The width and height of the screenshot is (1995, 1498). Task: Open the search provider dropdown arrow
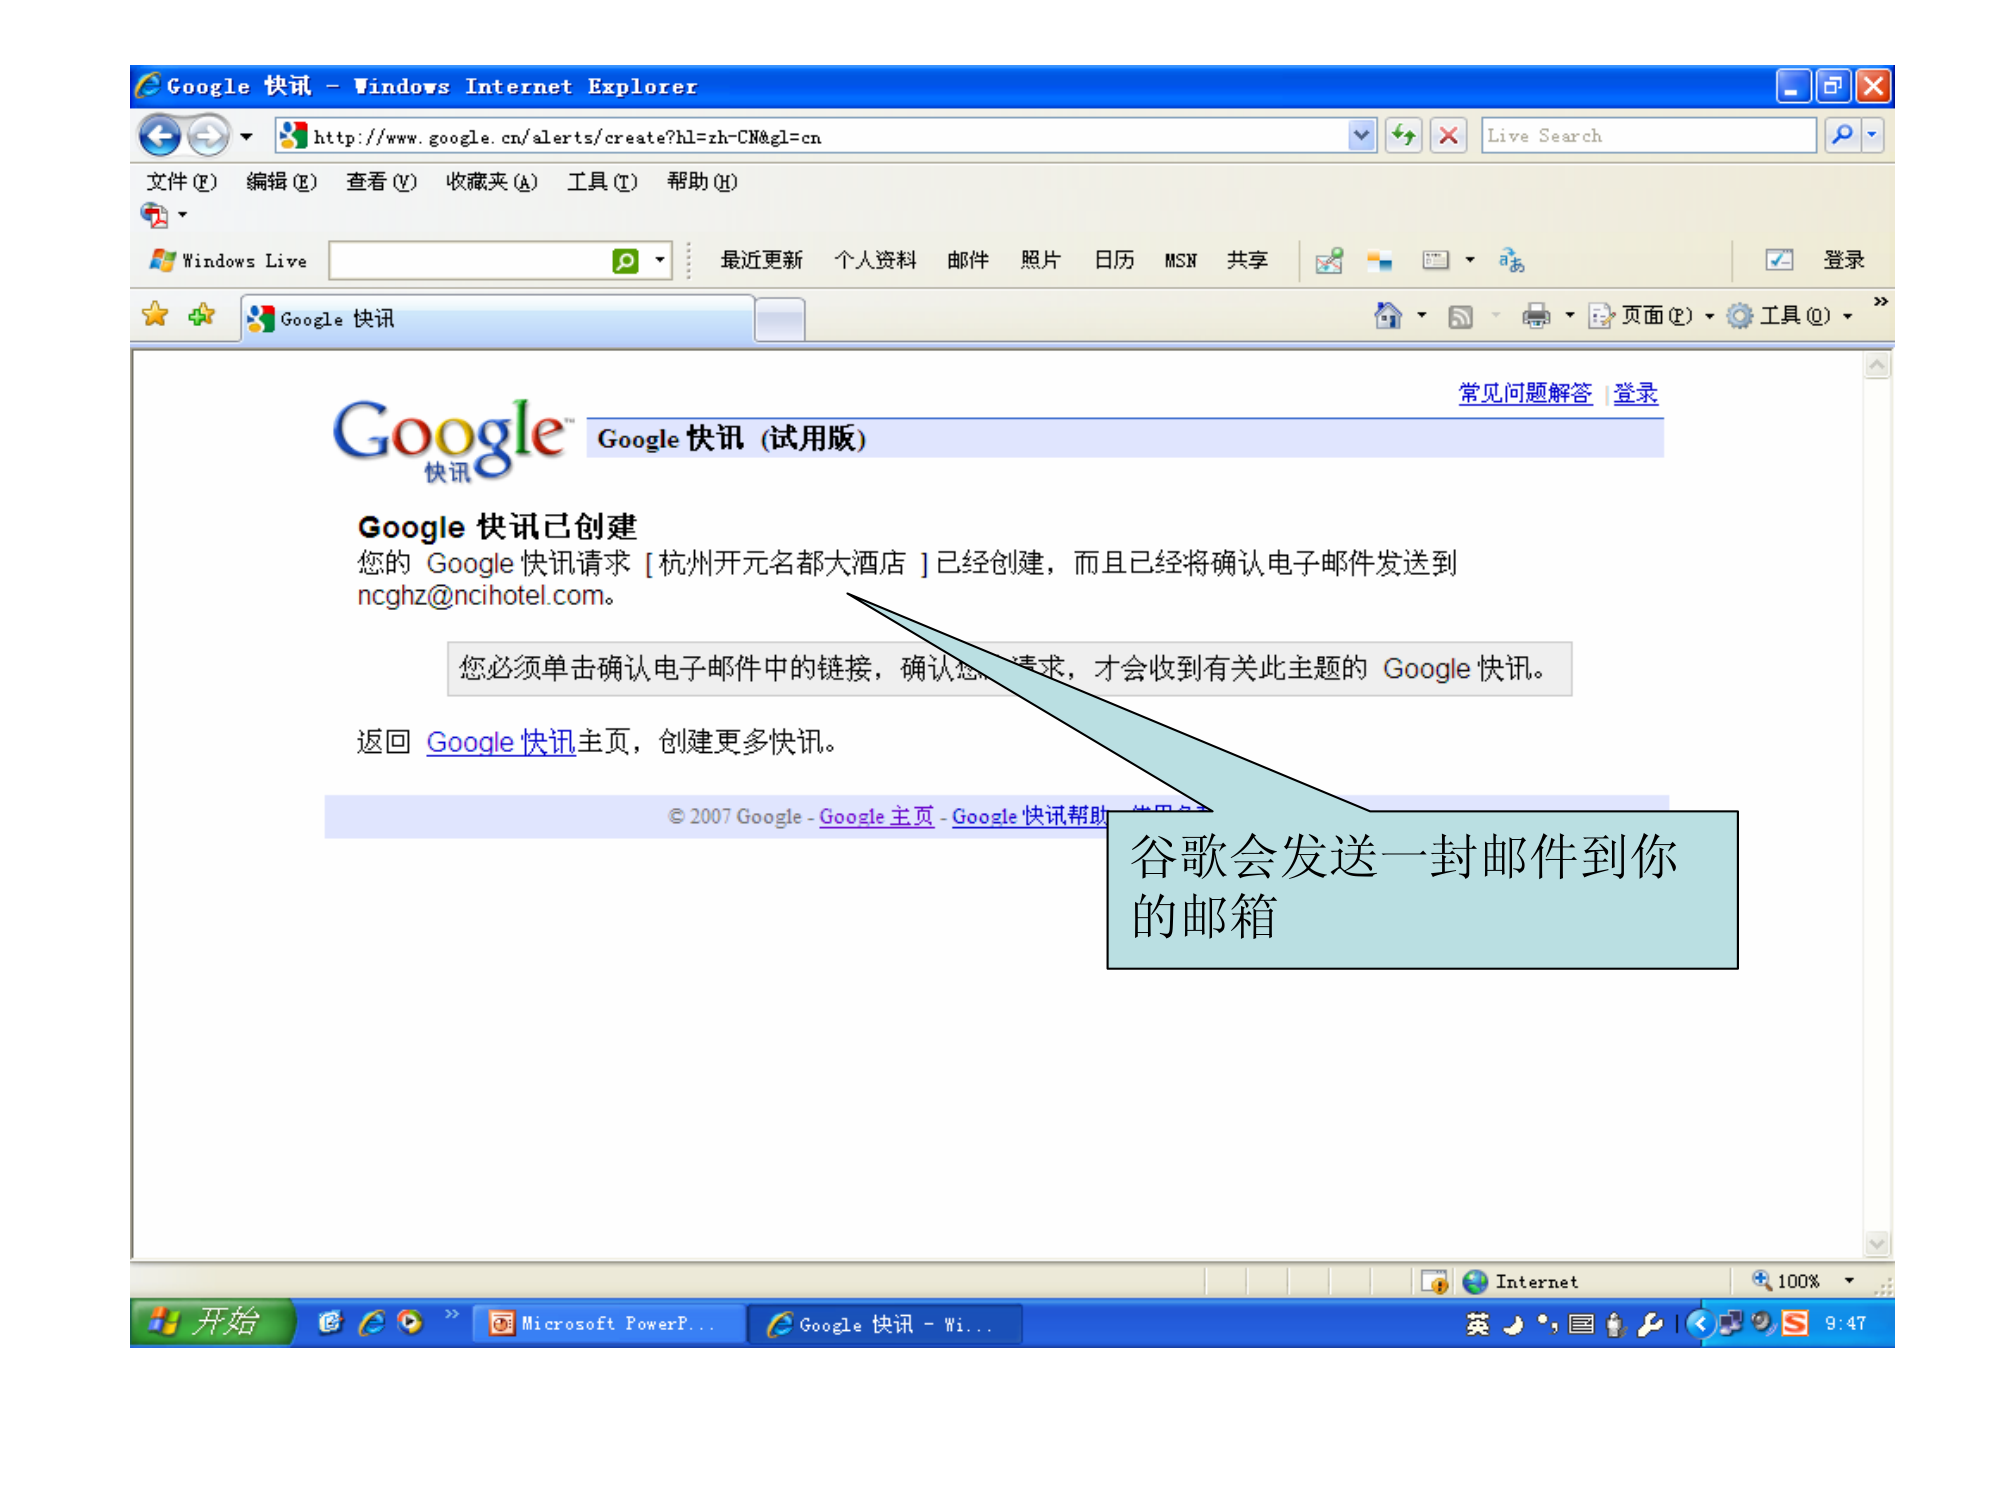point(1873,135)
